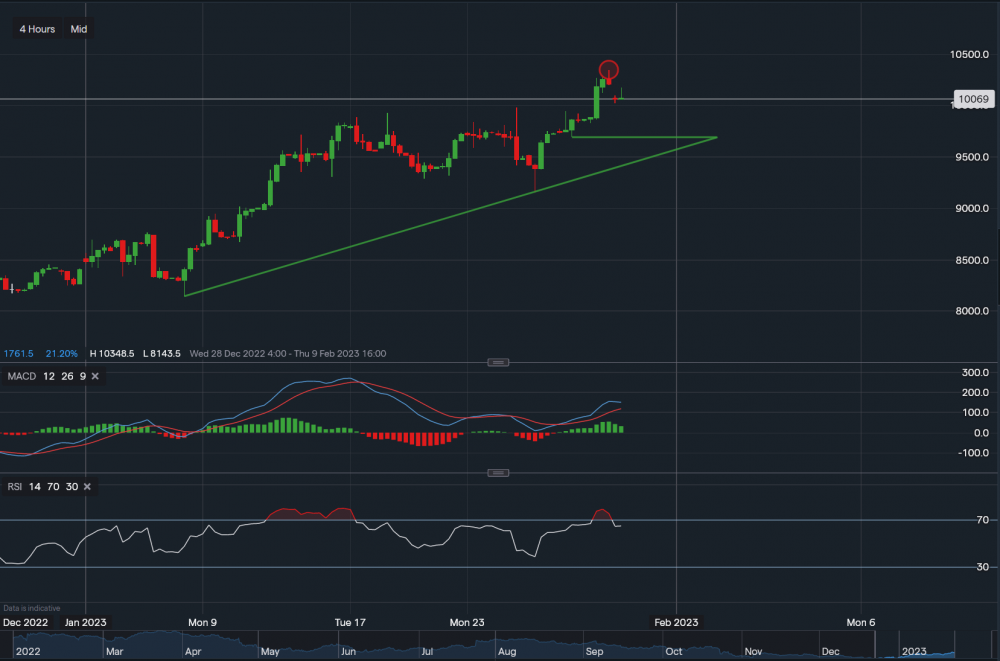
Task: Click the Data is indicative notice
Action: [x=31, y=608]
